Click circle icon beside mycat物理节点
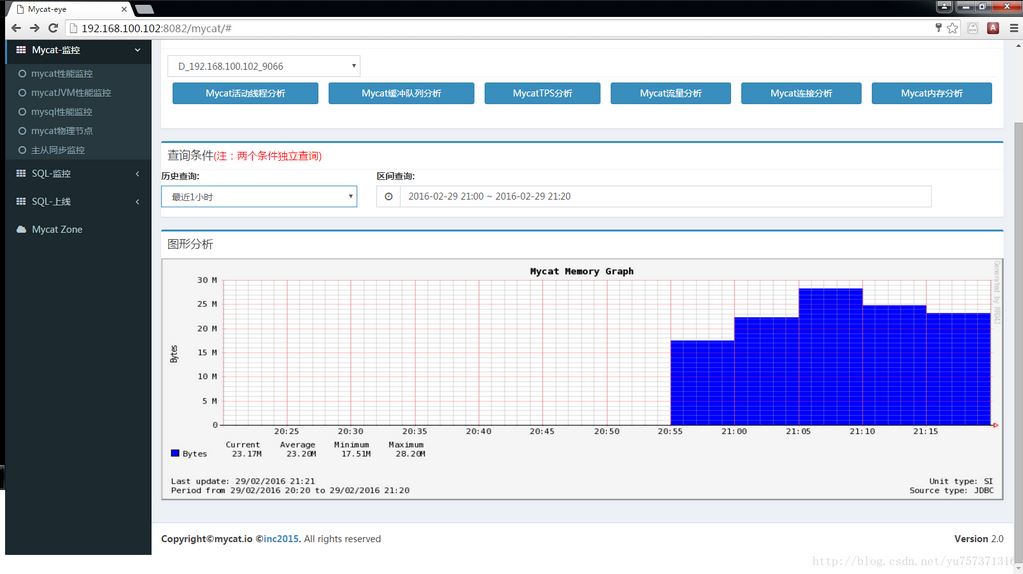 (22, 130)
